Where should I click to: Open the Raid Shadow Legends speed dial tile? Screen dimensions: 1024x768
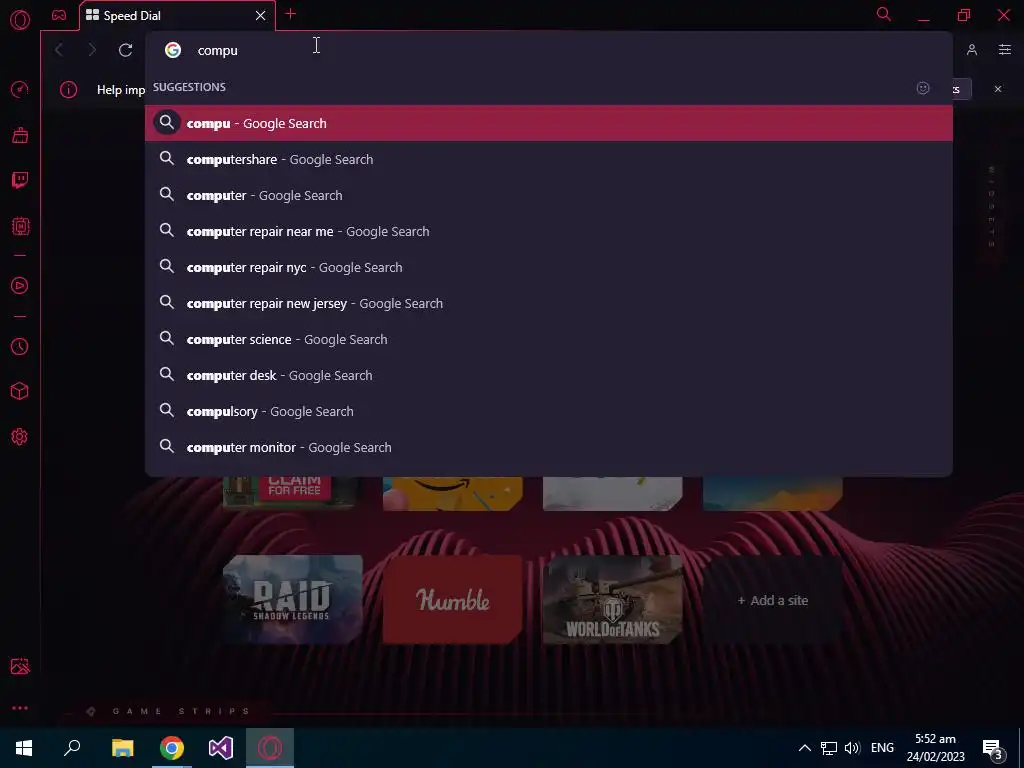pyautogui.click(x=293, y=600)
